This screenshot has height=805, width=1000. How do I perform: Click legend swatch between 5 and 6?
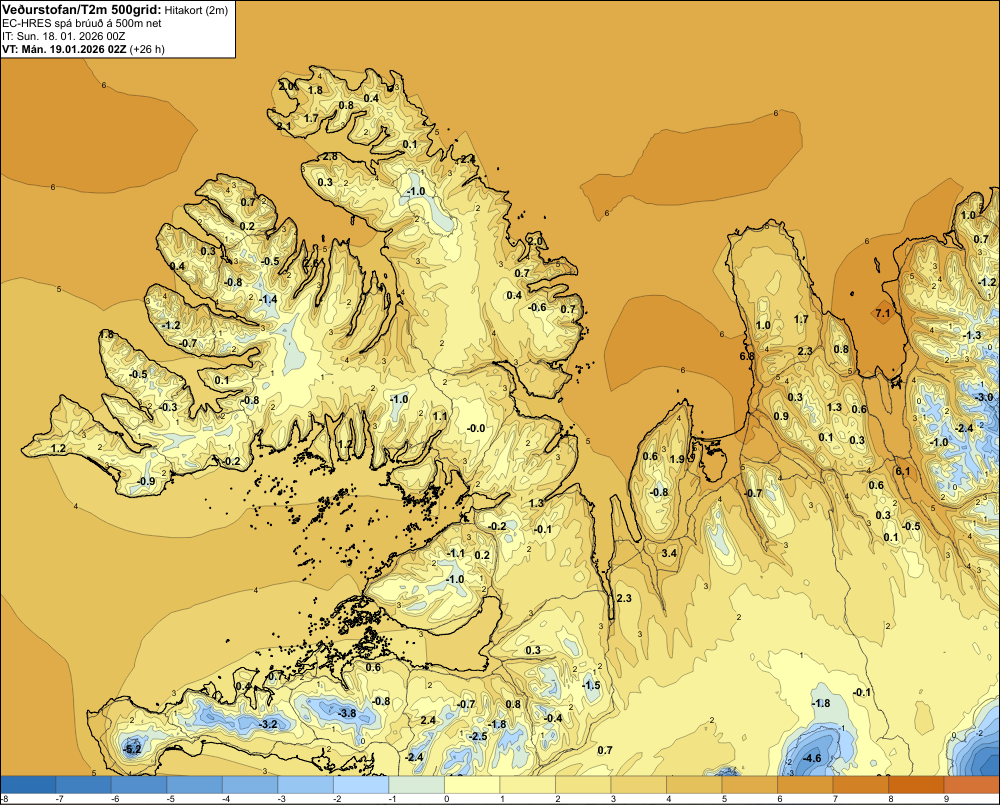coord(749,784)
